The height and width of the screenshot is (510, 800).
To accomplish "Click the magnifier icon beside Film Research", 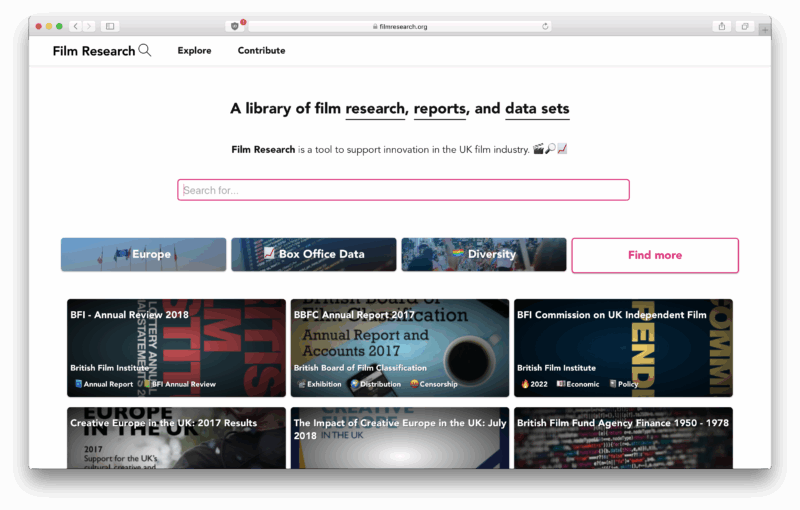I will click(x=145, y=51).
